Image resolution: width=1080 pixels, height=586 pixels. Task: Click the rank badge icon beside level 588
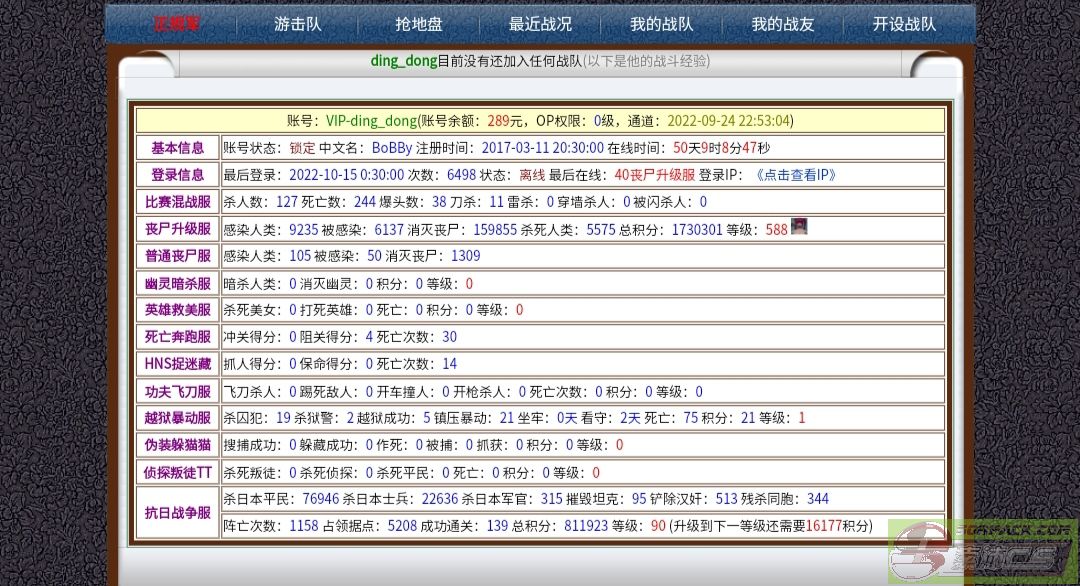[x=799, y=227]
